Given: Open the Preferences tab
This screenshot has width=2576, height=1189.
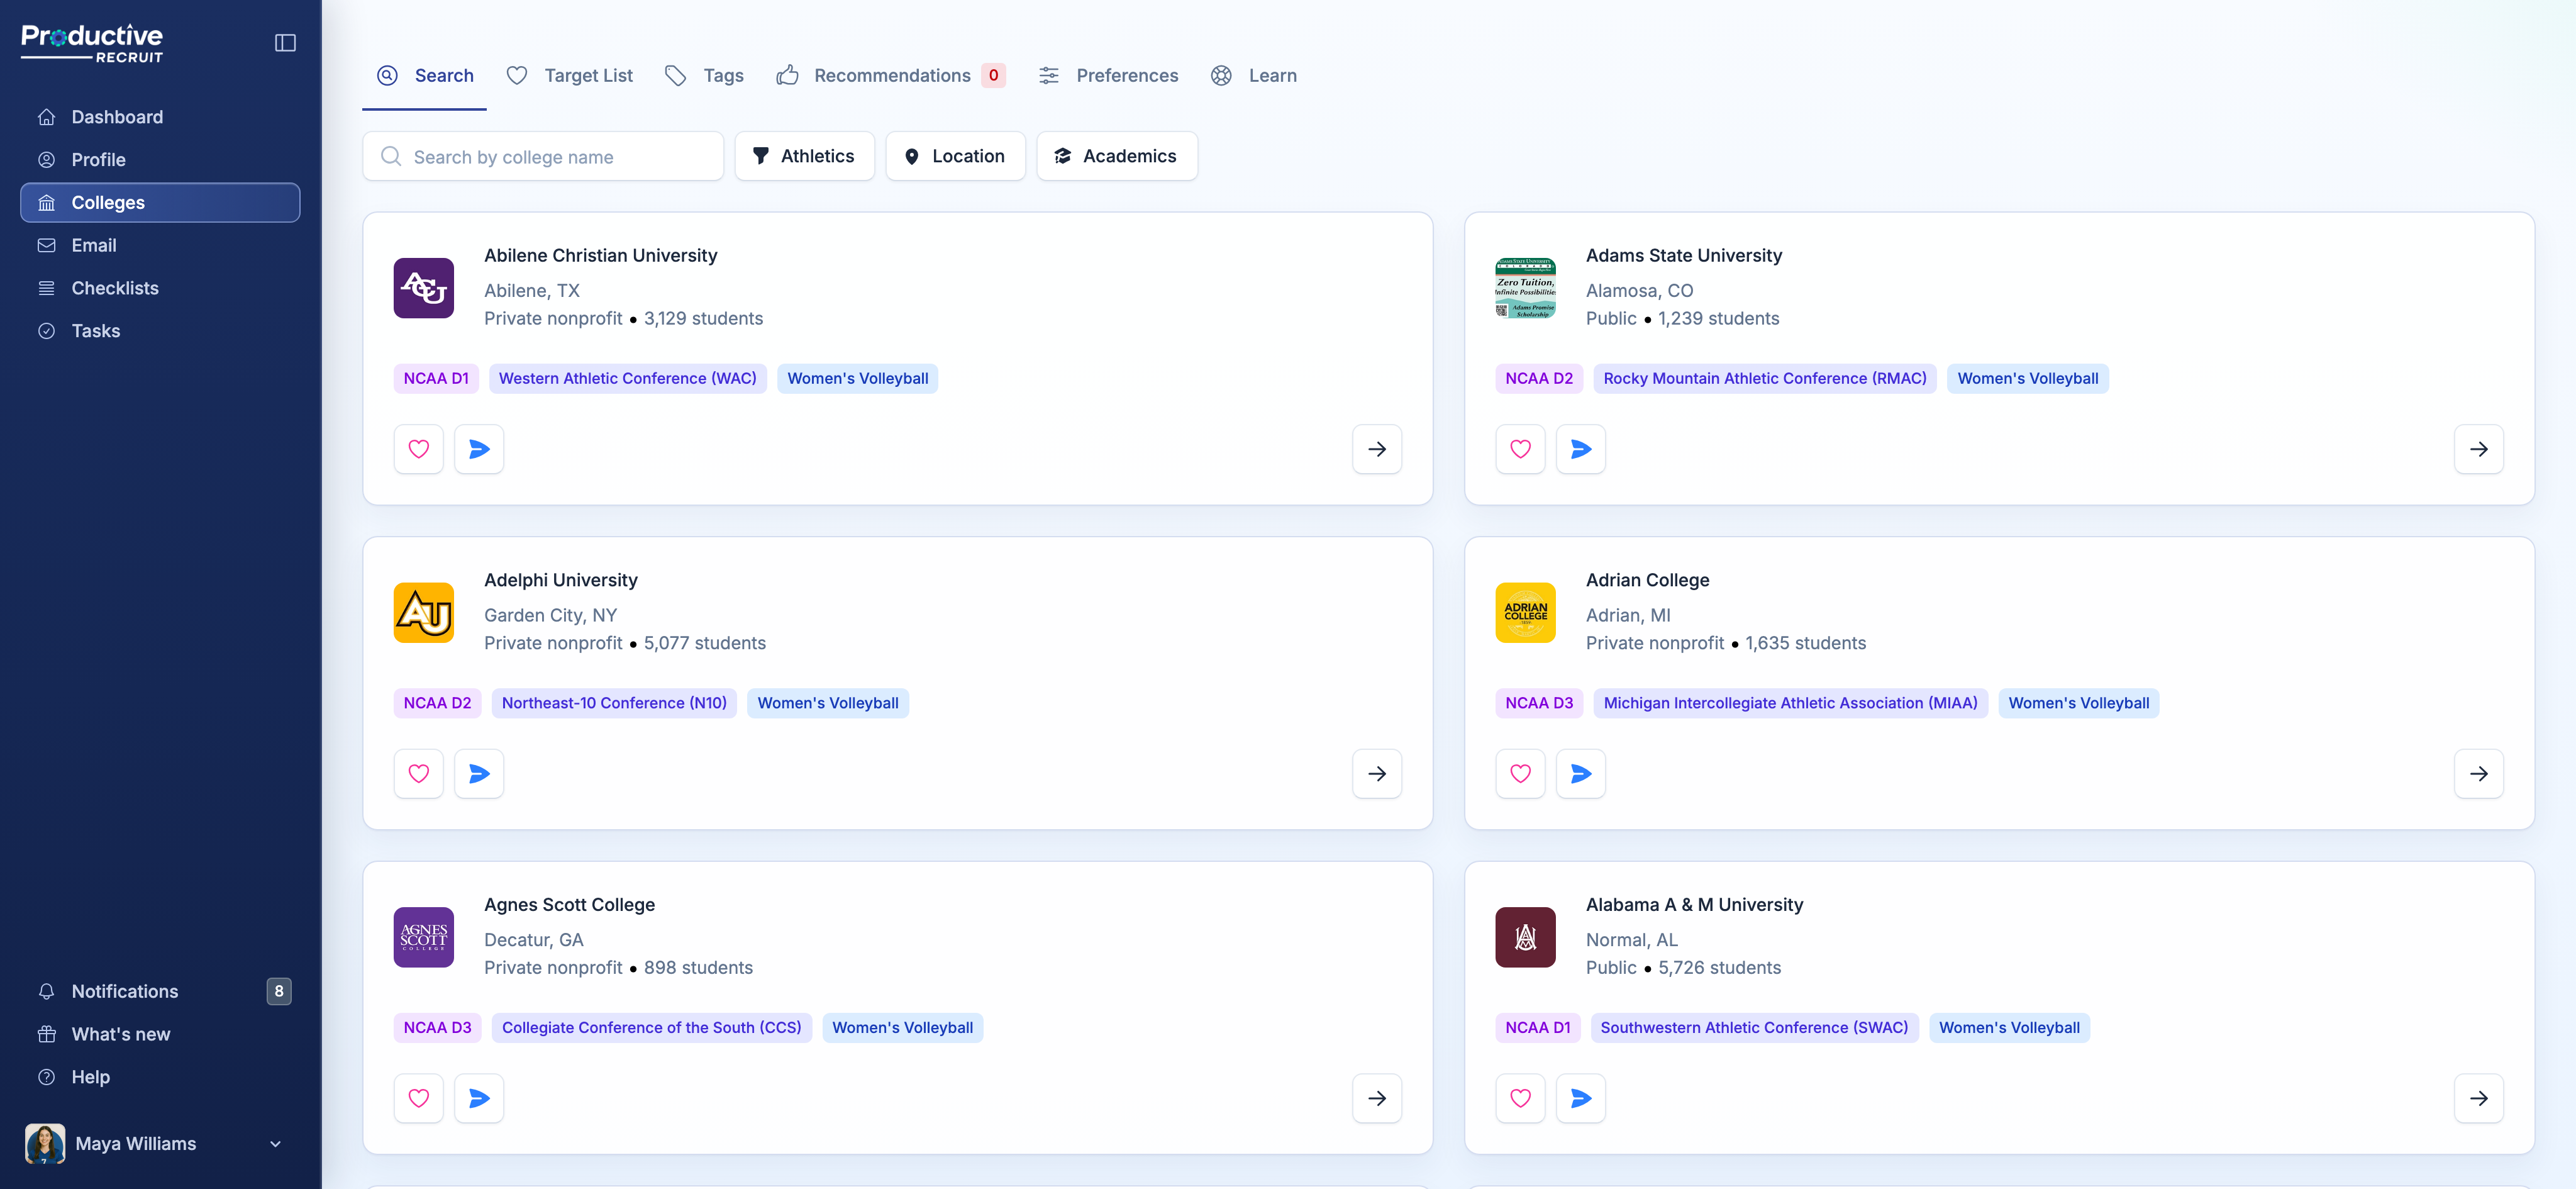Looking at the screenshot, I should (x=1108, y=76).
